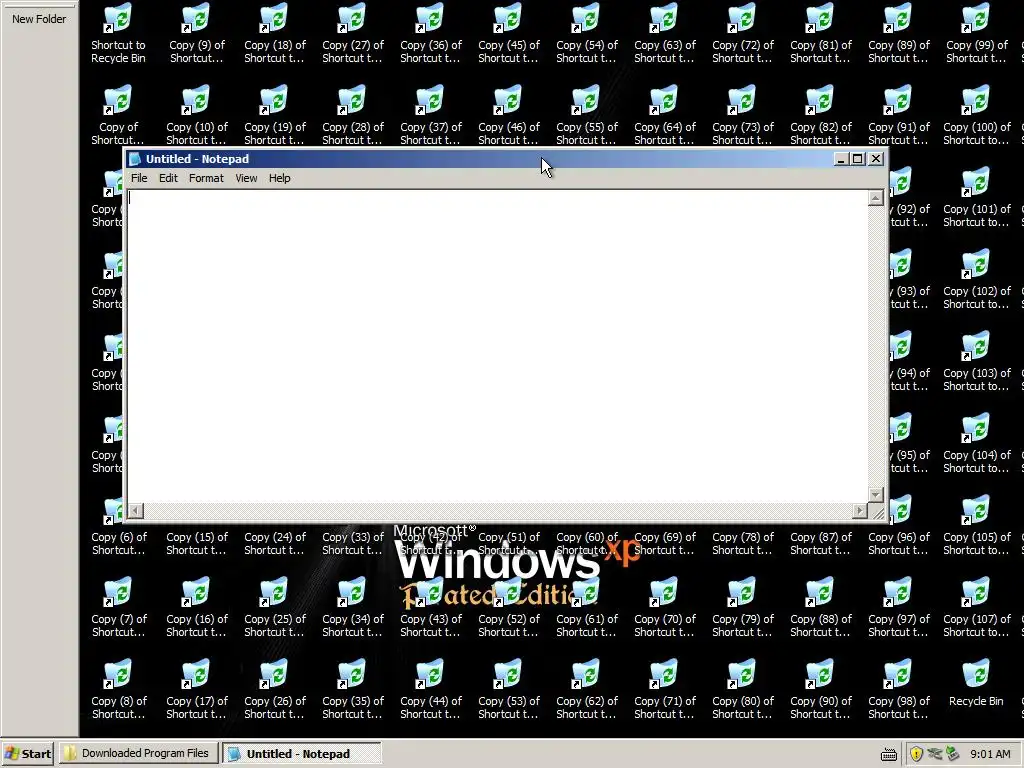The image size is (1024, 768).
Task: Click Notepad vertical scrollbar down arrow
Action: pyautogui.click(x=876, y=495)
